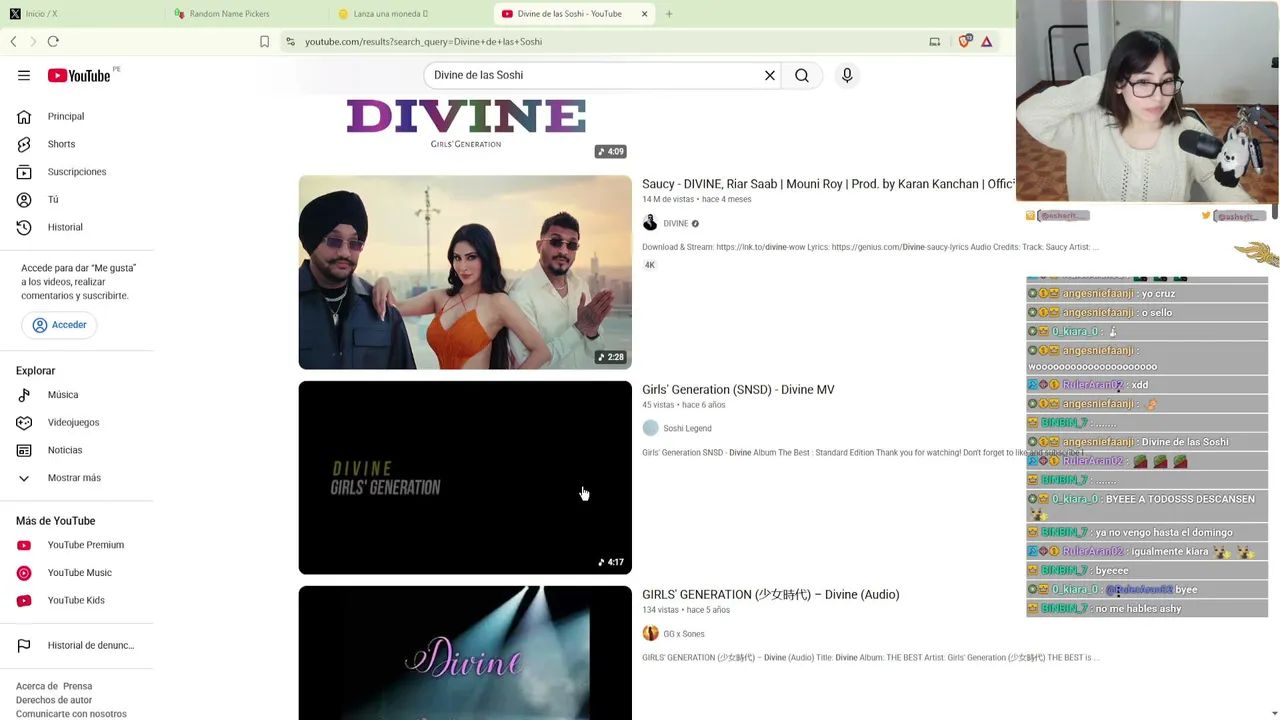Click '14 M de vistas' text
The height and width of the screenshot is (720, 1280).
[668, 199]
